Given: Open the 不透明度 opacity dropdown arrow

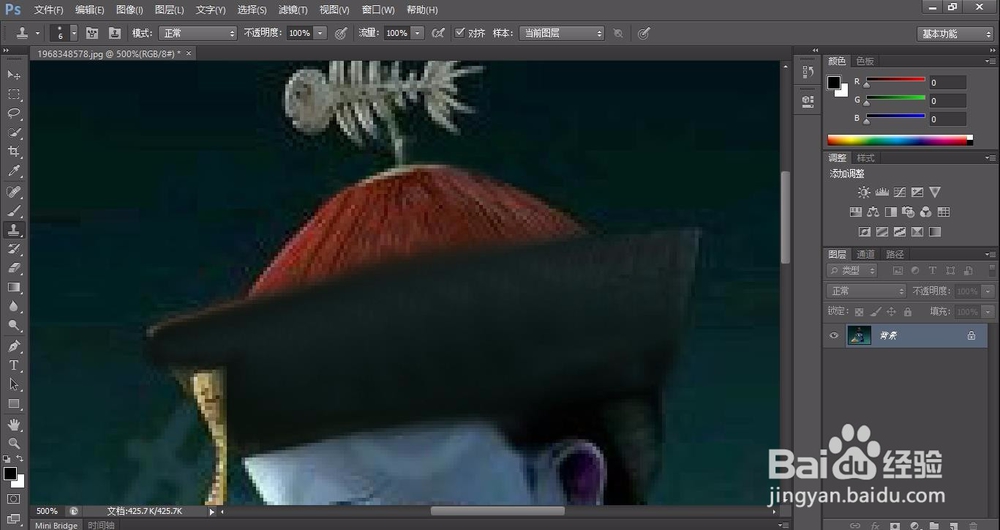Looking at the screenshot, I should pos(321,33).
